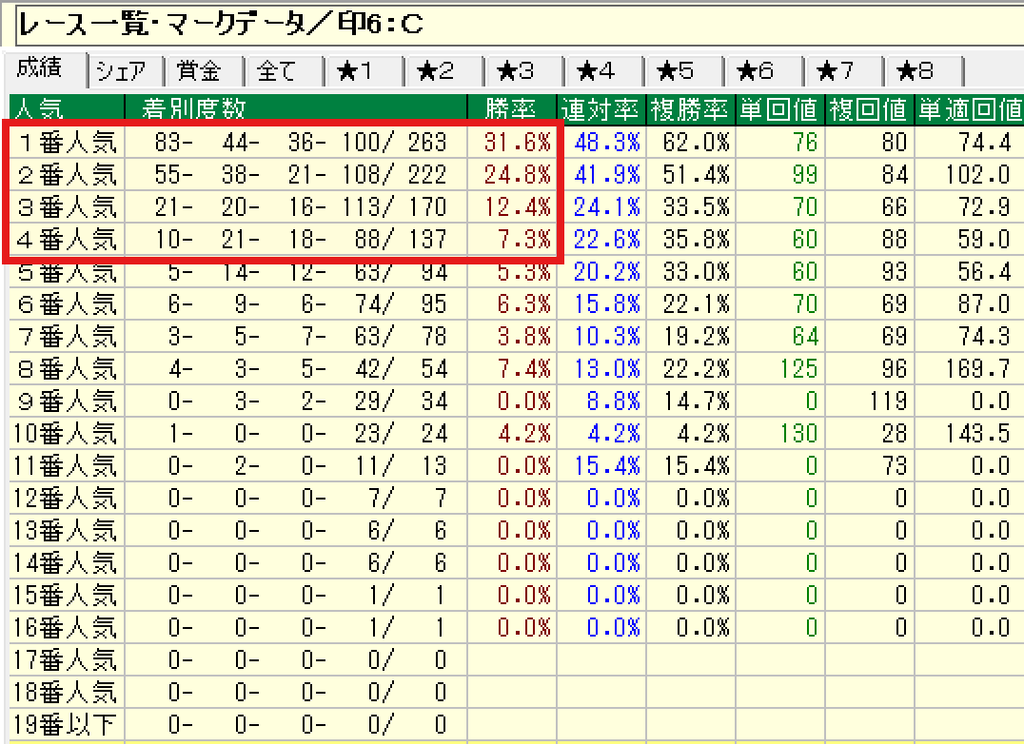Select the 18番人気 row label
The height and width of the screenshot is (744, 1024).
(67, 692)
